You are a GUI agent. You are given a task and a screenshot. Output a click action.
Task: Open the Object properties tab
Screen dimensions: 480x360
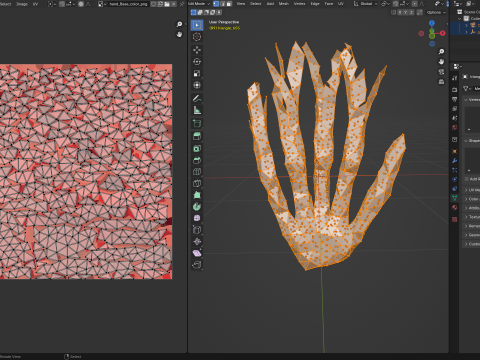(455, 151)
